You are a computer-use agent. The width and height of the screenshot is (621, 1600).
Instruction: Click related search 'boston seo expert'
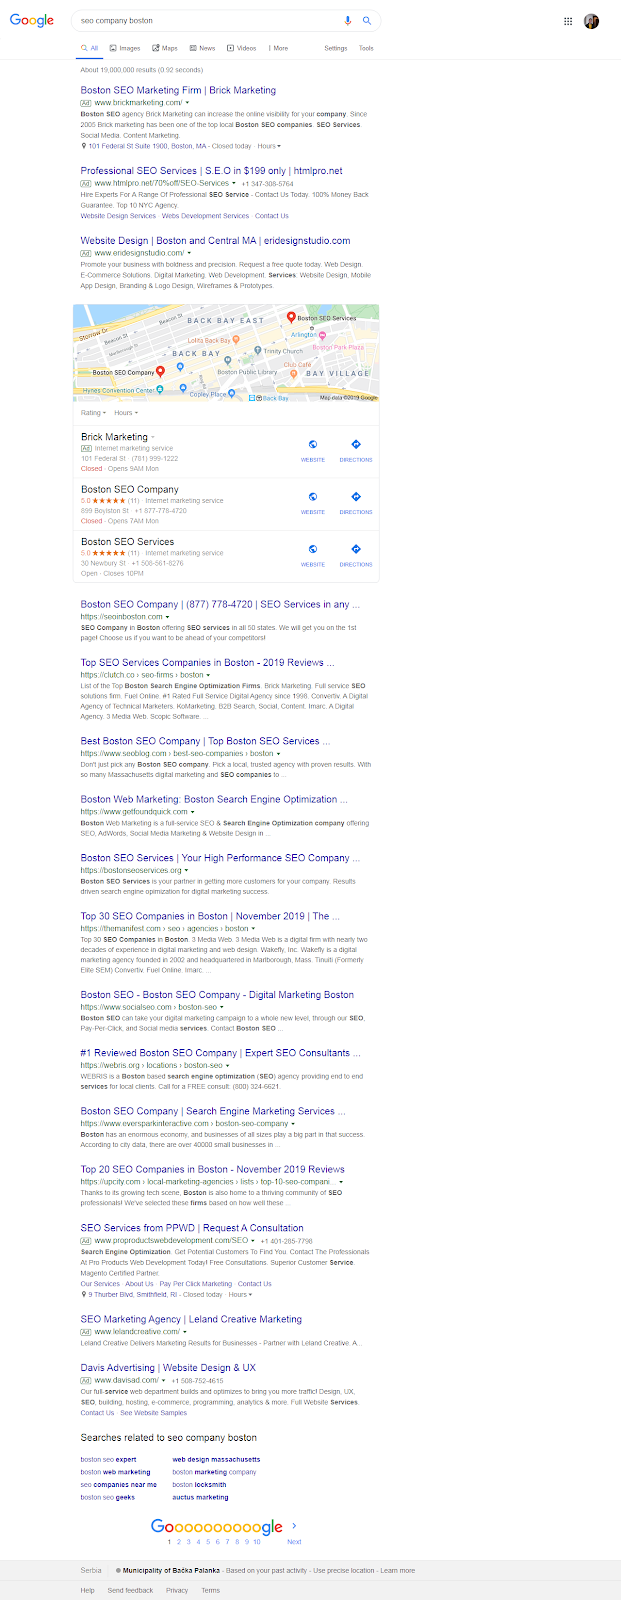coord(108,1460)
